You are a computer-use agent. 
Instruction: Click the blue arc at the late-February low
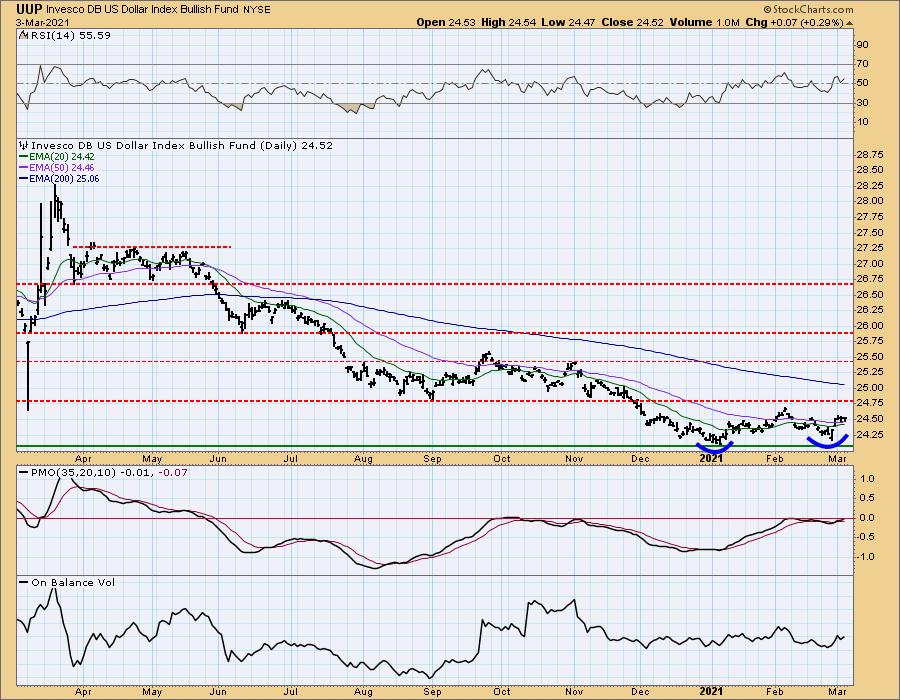tap(827, 442)
